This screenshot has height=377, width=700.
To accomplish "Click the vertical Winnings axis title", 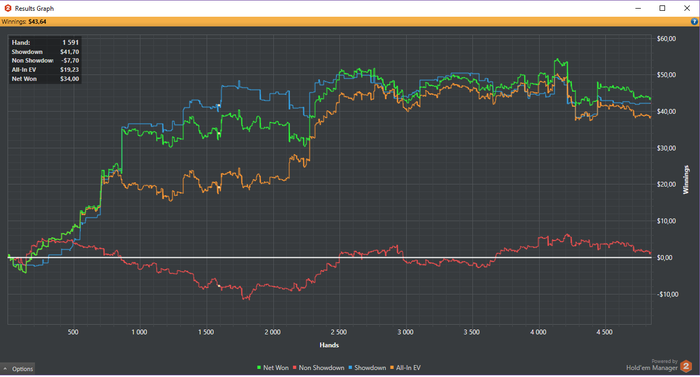I will click(686, 180).
